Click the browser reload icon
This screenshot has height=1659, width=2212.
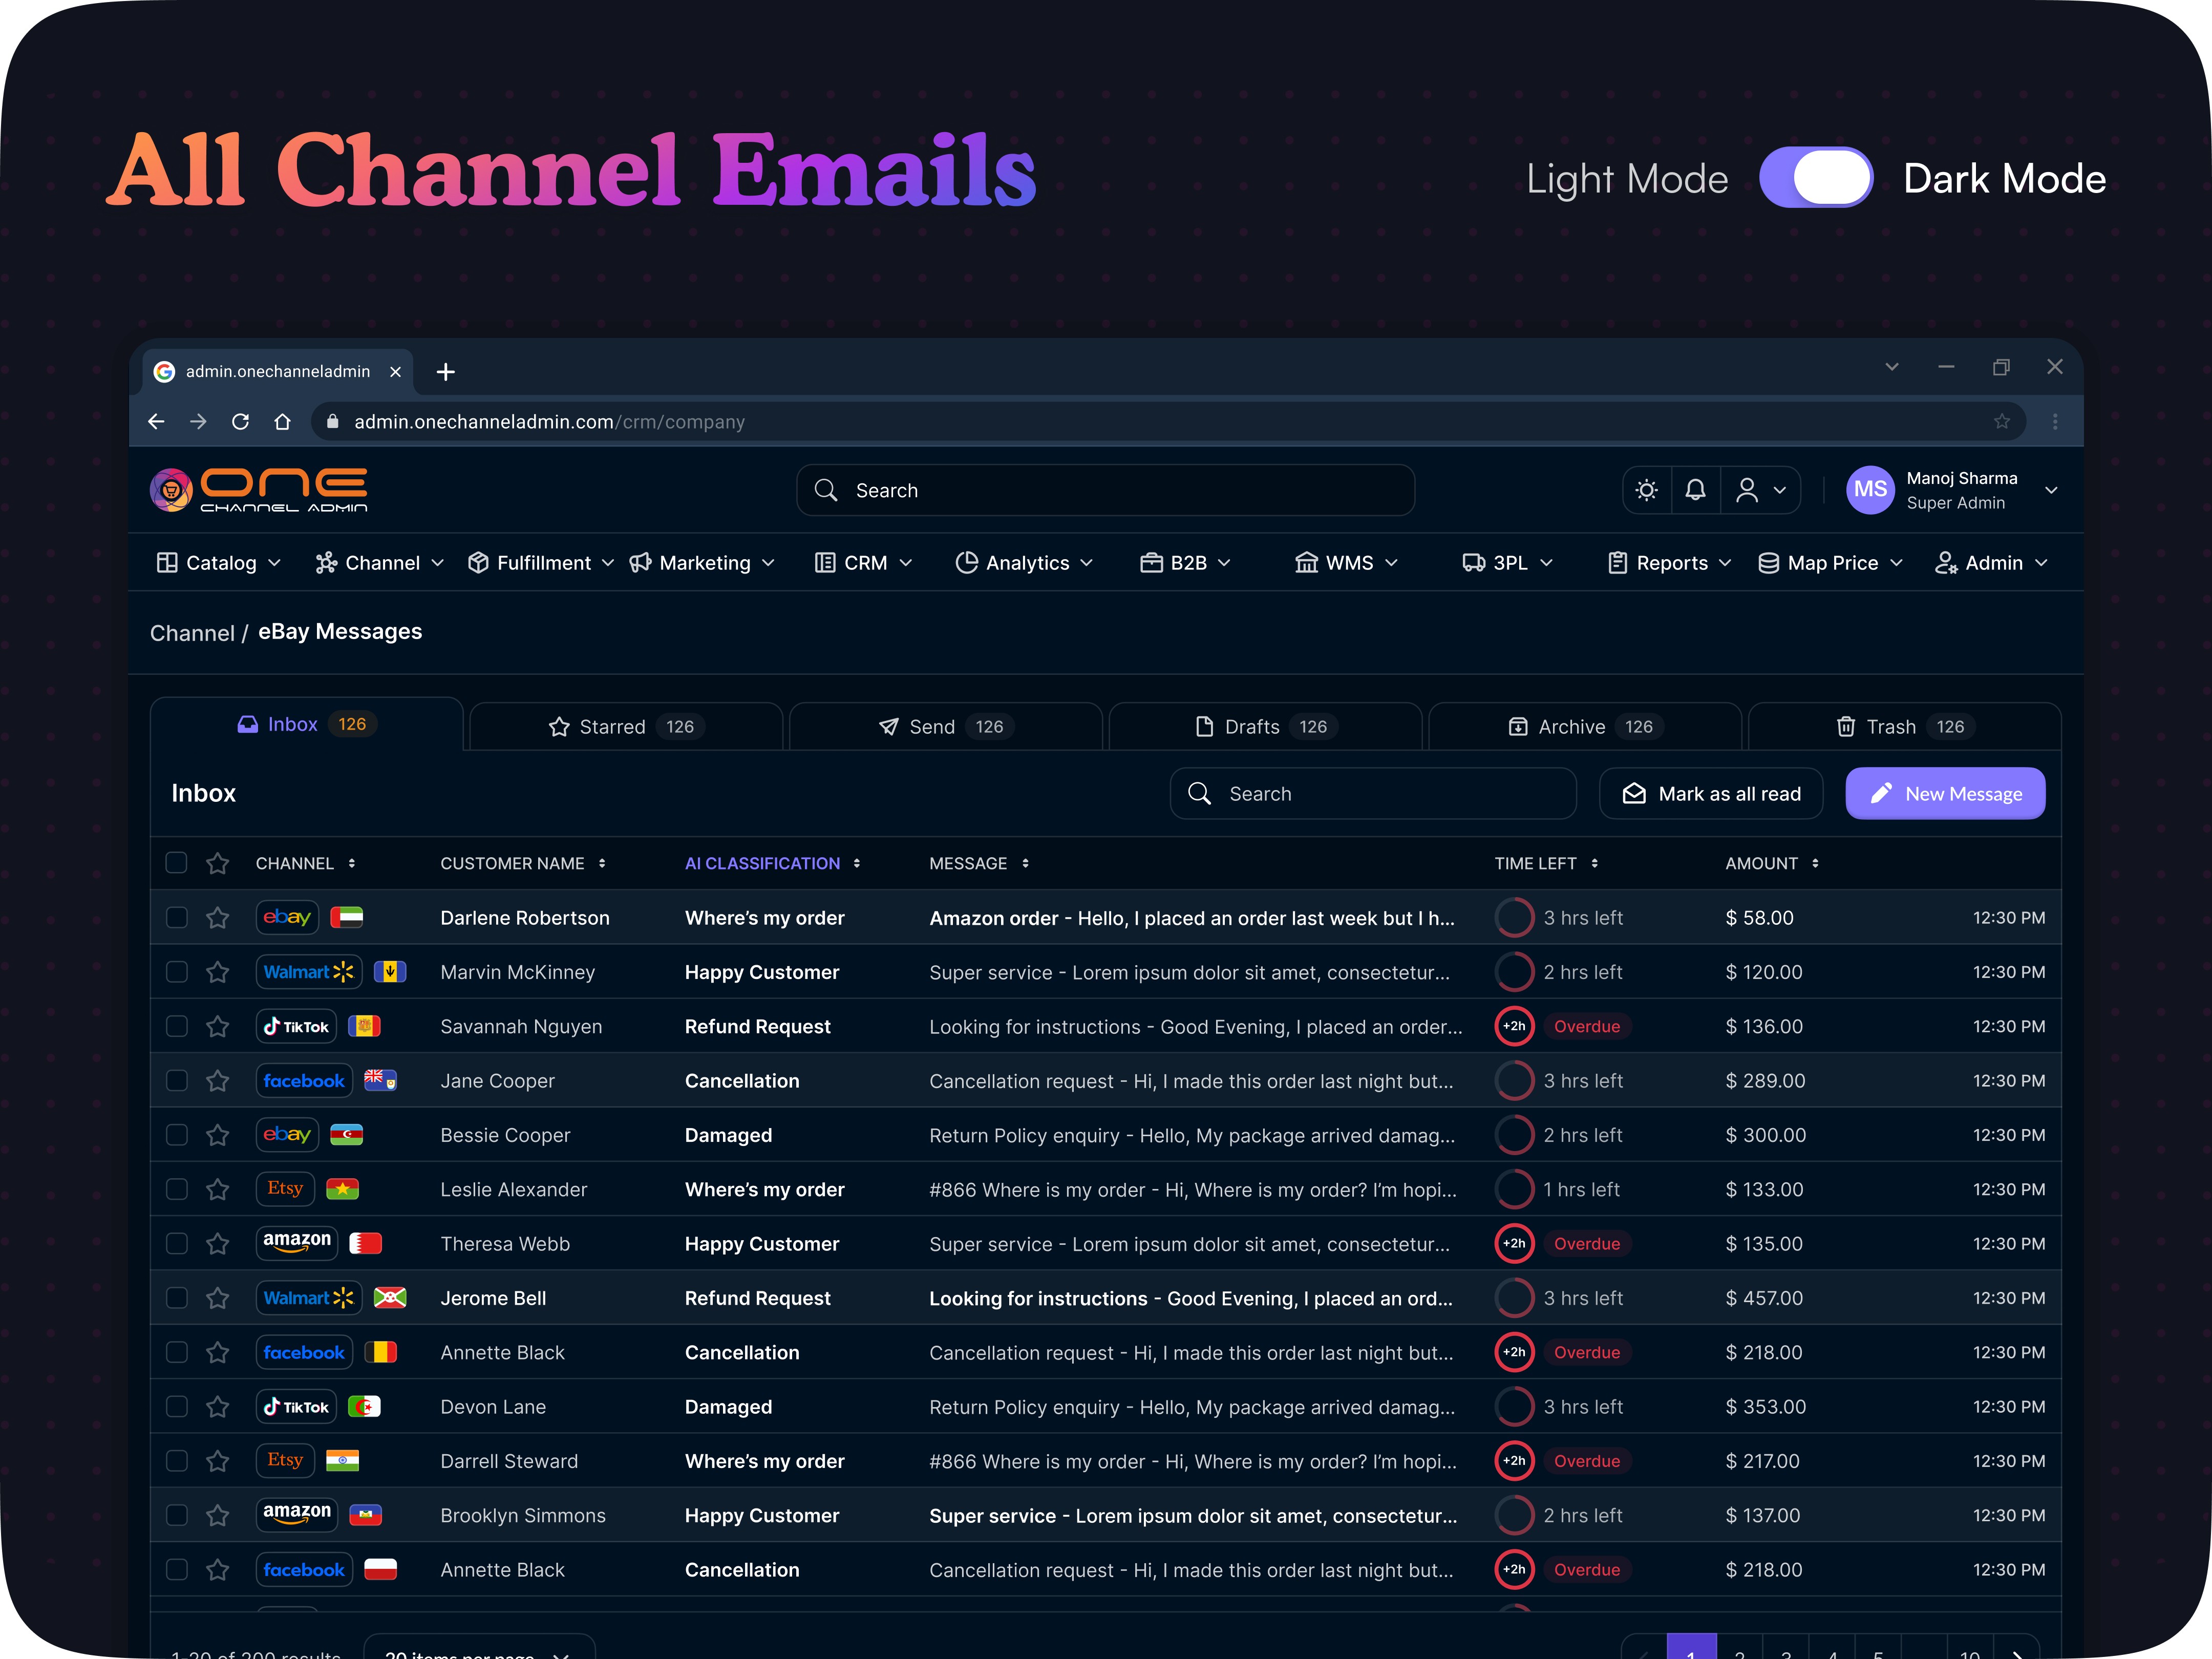pos(240,422)
